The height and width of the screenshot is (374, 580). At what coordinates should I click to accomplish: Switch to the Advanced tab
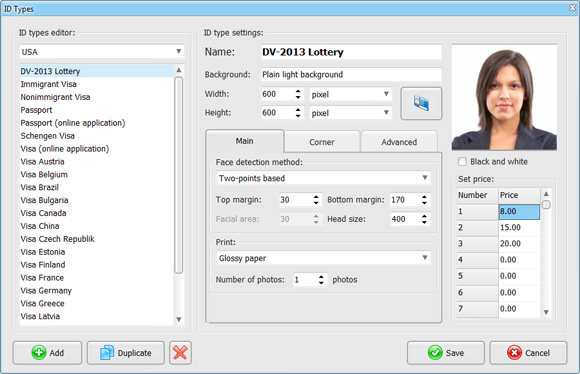[x=399, y=142]
